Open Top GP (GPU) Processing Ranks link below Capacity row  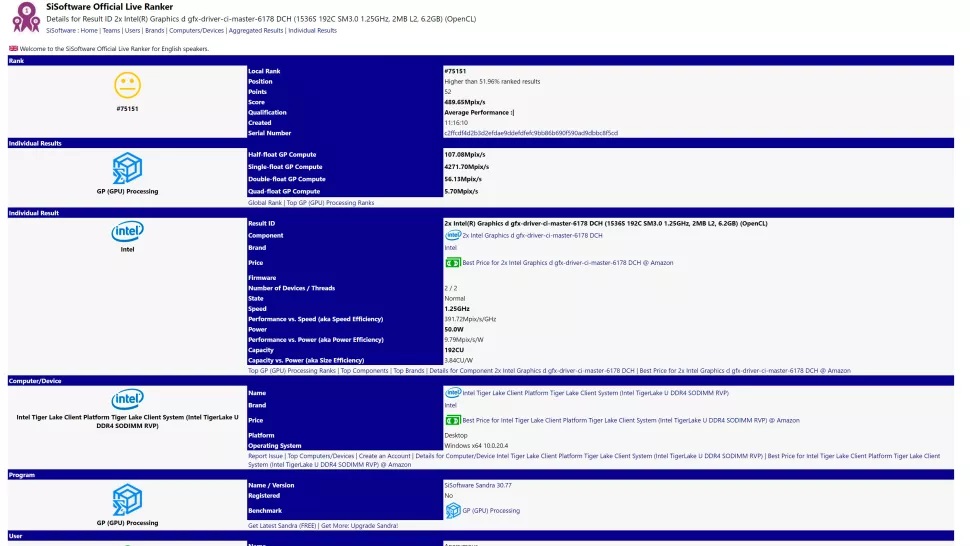click(292, 371)
